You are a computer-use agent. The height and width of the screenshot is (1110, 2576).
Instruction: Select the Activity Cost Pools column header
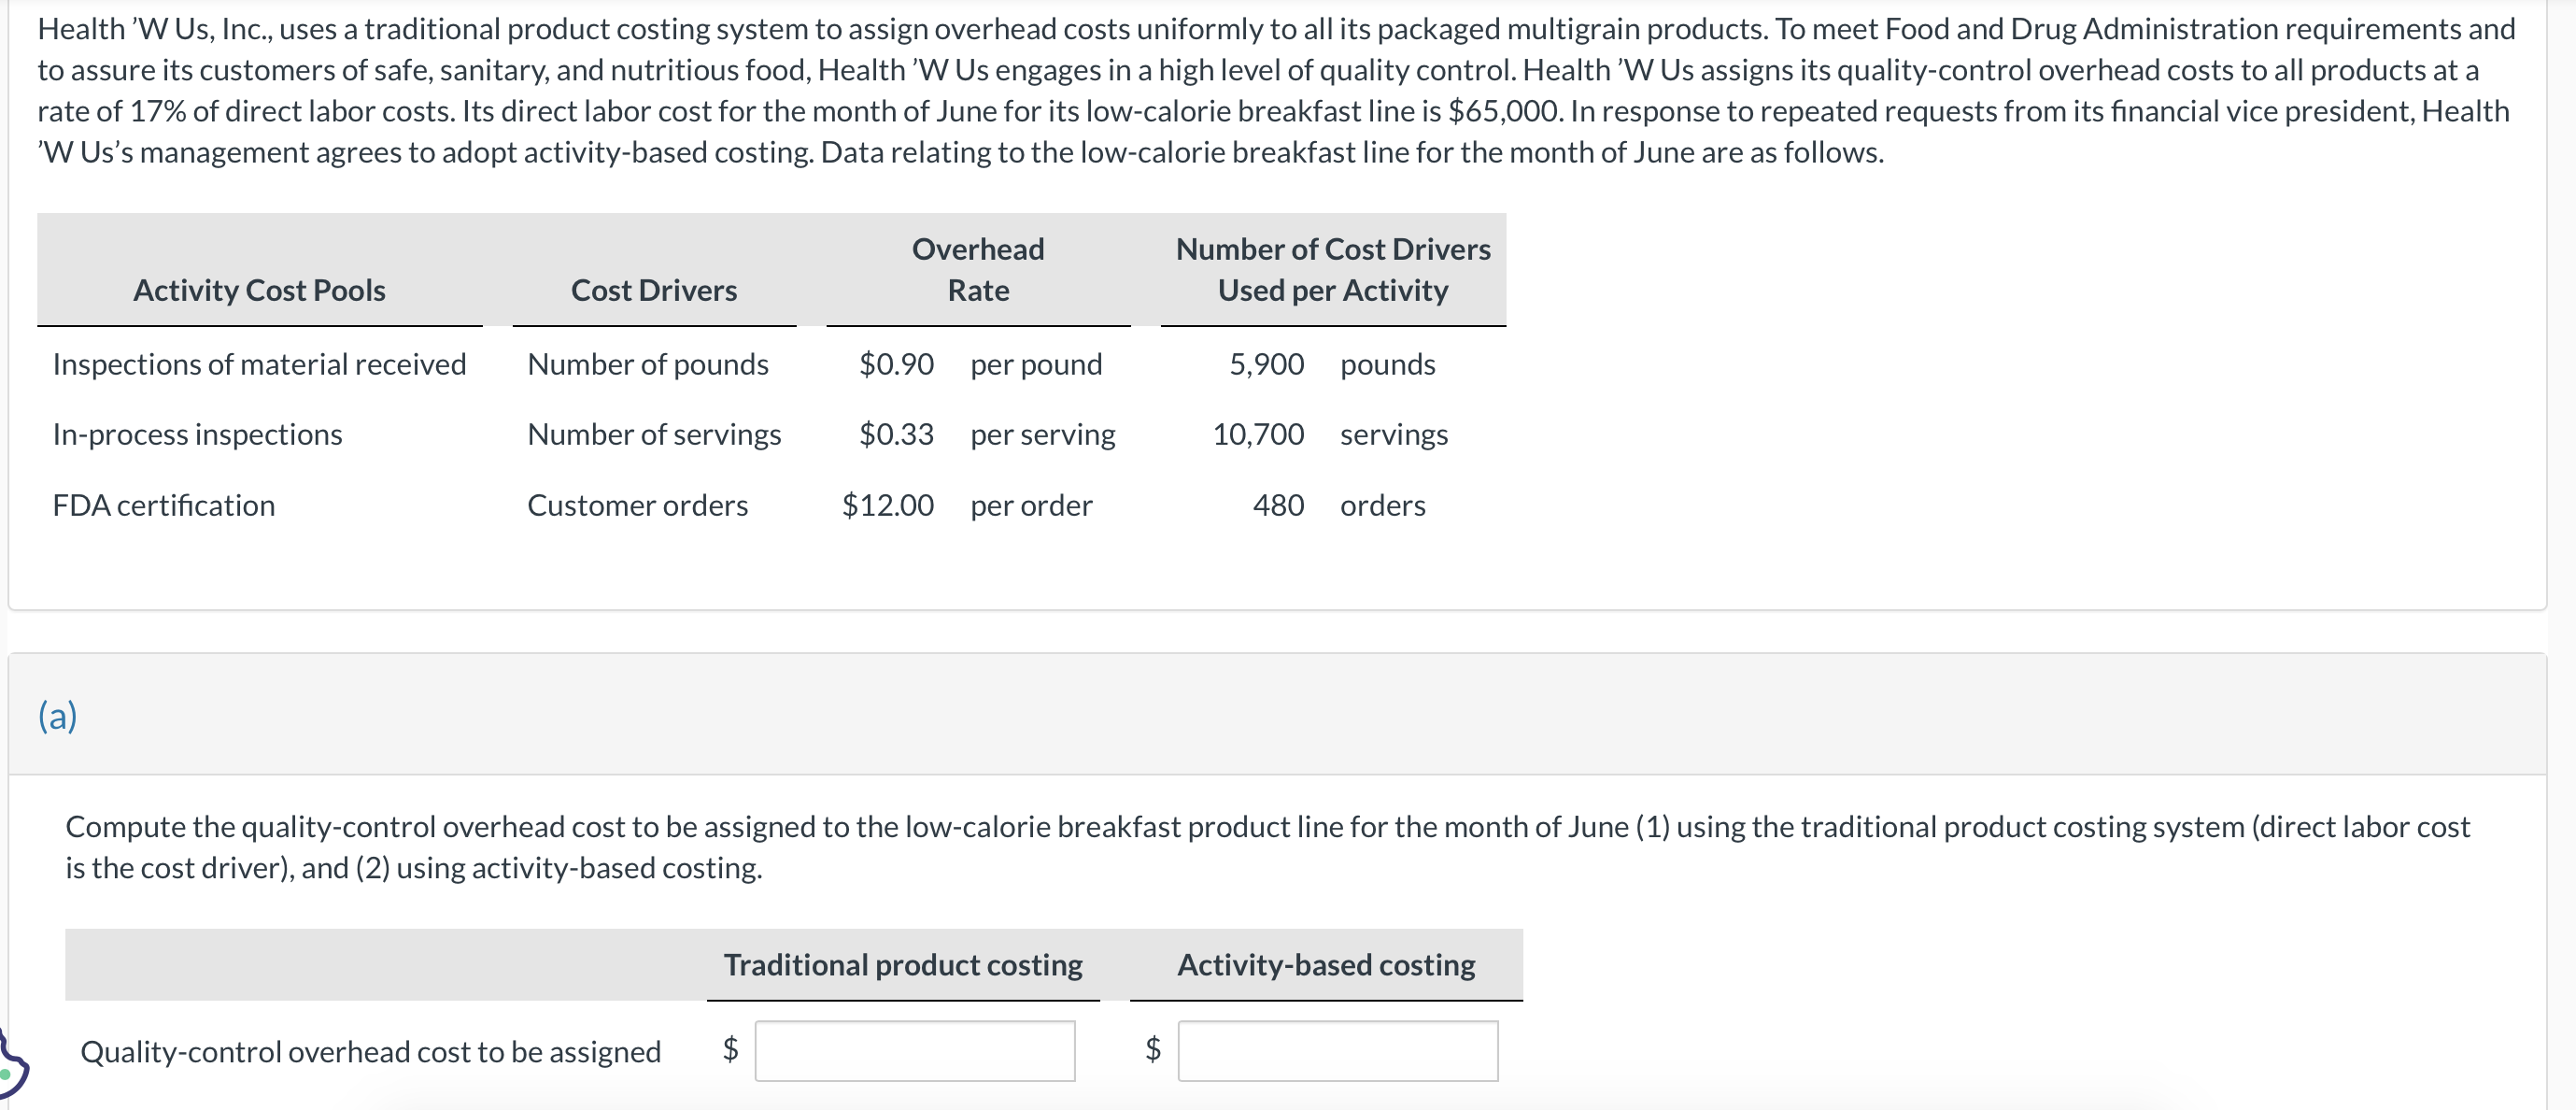click(x=258, y=290)
